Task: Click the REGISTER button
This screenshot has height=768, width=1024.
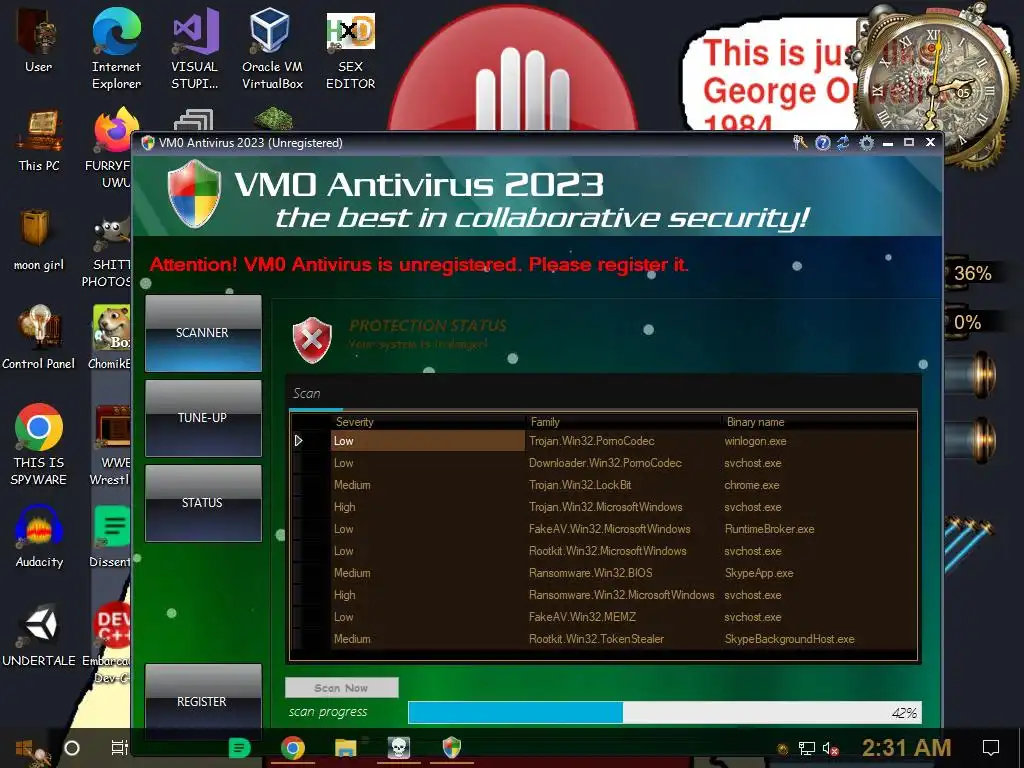Action: tap(203, 701)
